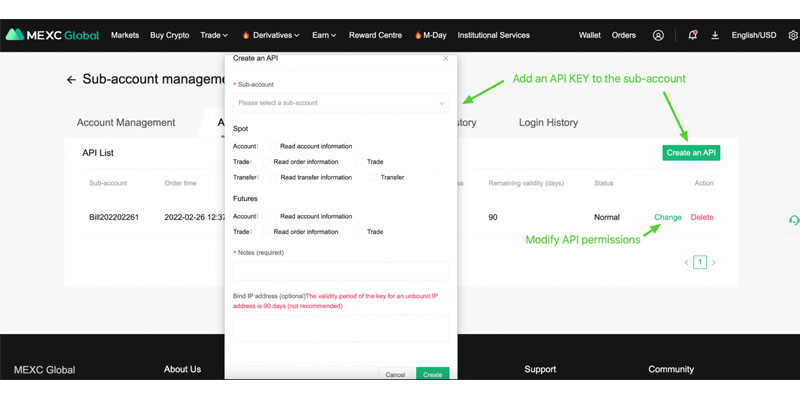The width and height of the screenshot is (800, 400).
Task: Go to previous page arrow in pagination
Action: tap(686, 263)
